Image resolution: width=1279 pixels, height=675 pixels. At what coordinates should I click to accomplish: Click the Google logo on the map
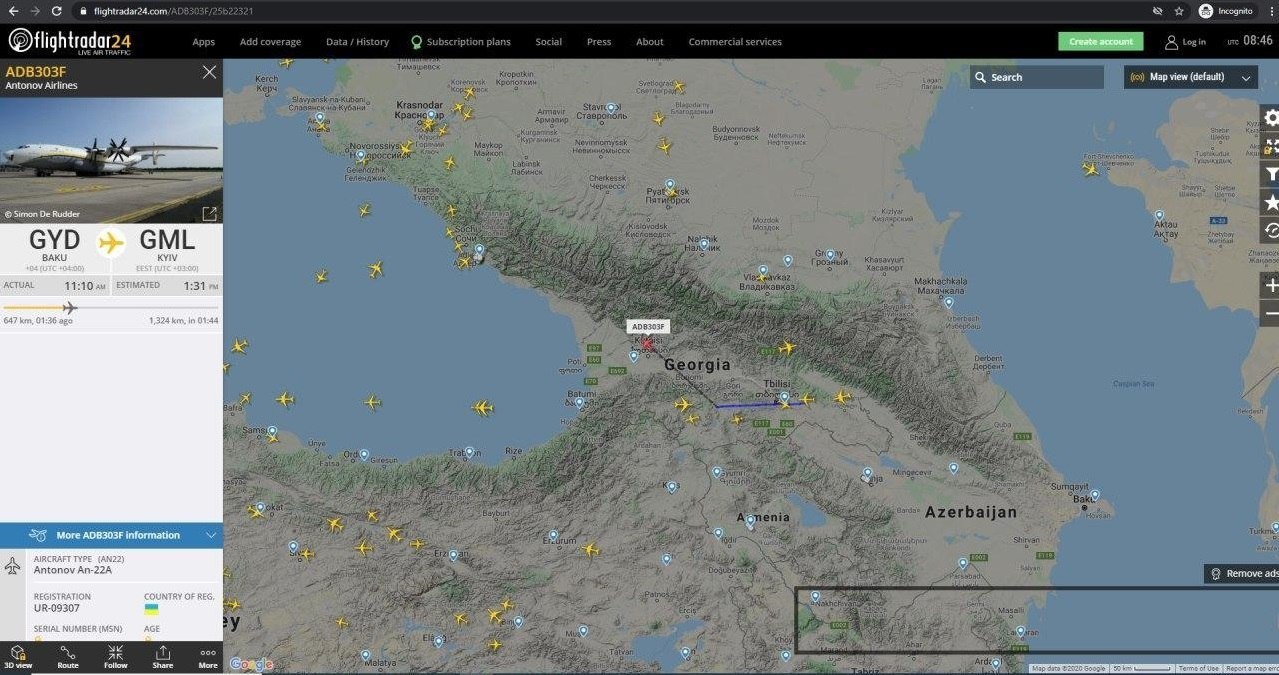[251, 663]
